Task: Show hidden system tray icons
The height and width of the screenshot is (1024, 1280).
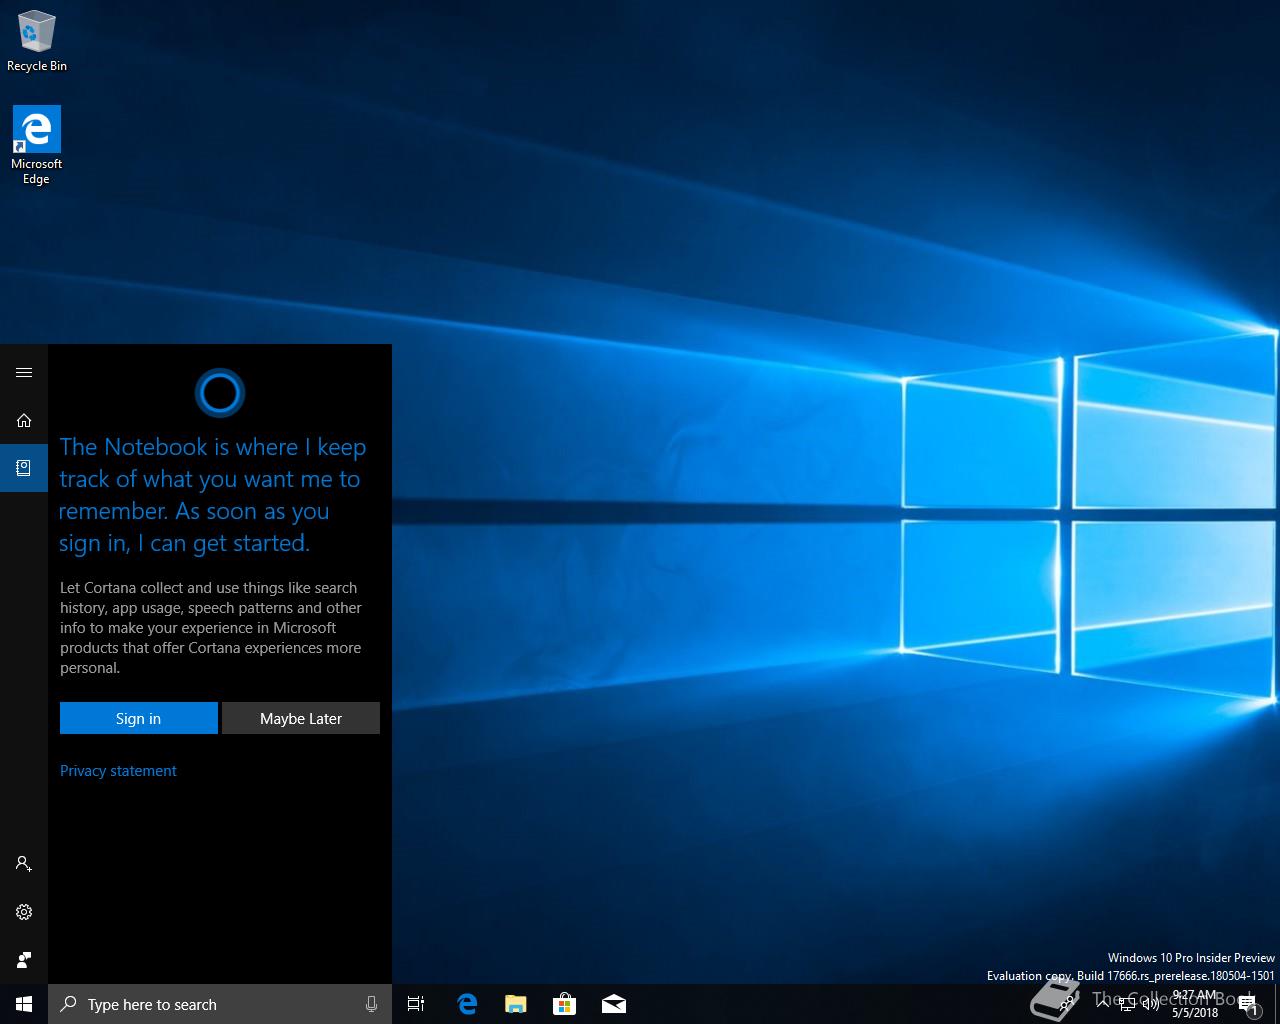Action: click(x=1103, y=1004)
